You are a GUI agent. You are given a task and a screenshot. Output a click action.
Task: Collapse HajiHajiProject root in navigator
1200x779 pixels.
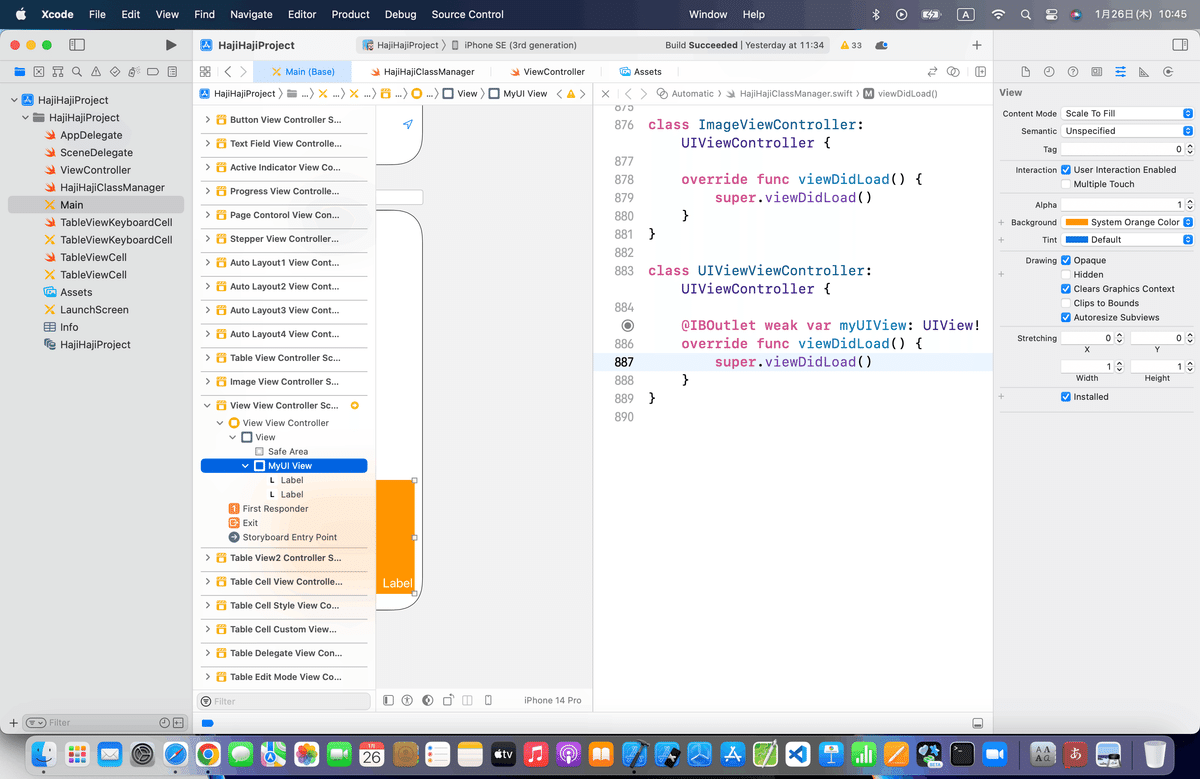click(x=14, y=100)
